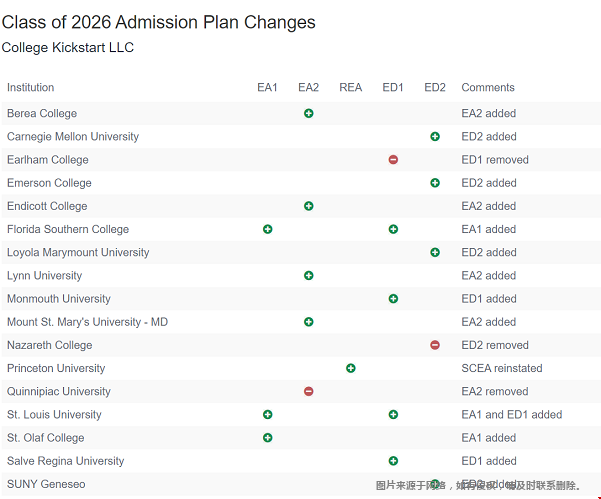
Task: Click the Comments column header
Action: click(x=488, y=88)
